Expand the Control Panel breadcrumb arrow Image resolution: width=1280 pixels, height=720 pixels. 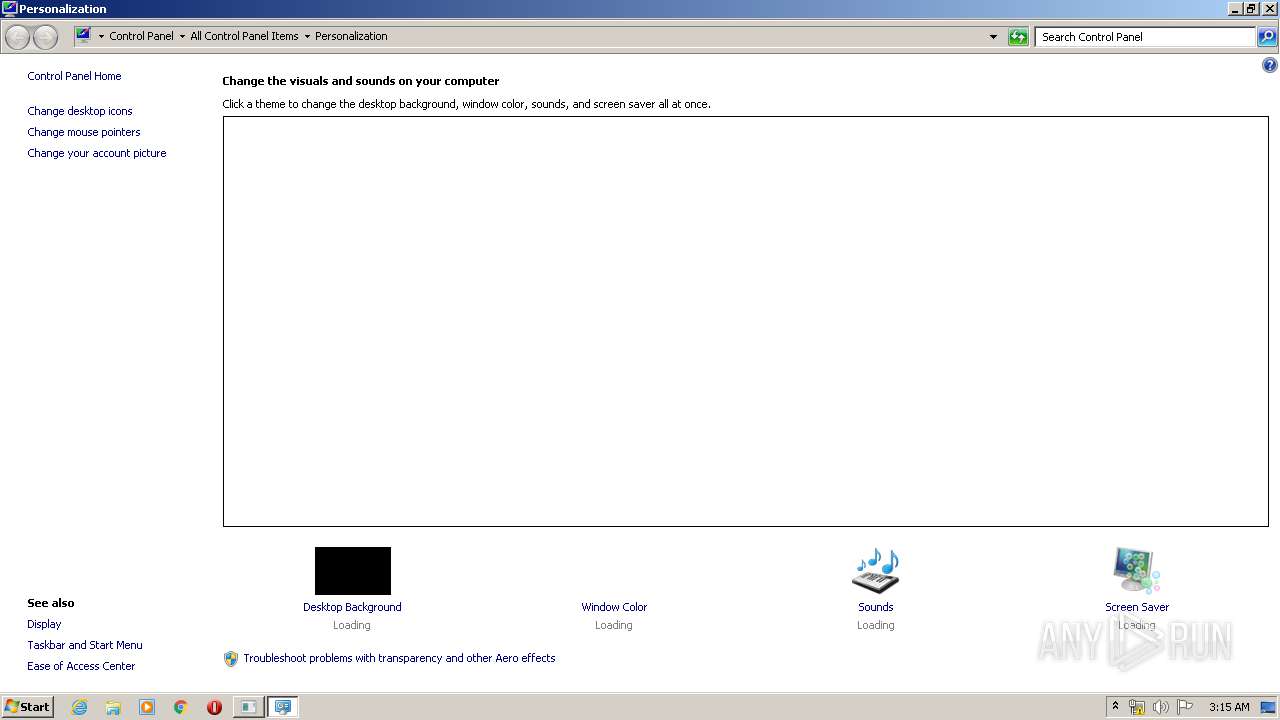pos(182,36)
